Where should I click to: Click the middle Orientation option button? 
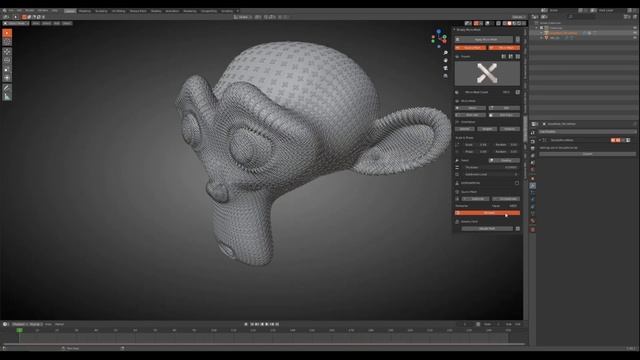(x=487, y=129)
